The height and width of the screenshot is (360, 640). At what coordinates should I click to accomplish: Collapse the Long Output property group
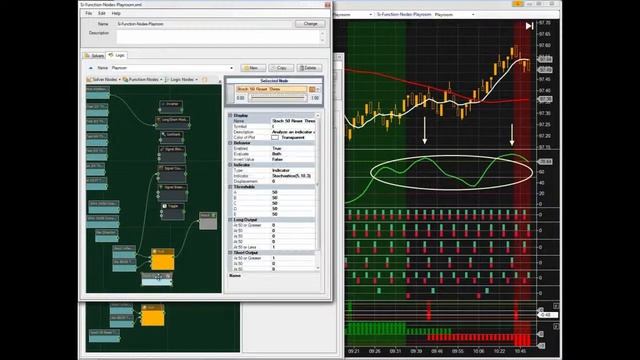230,220
